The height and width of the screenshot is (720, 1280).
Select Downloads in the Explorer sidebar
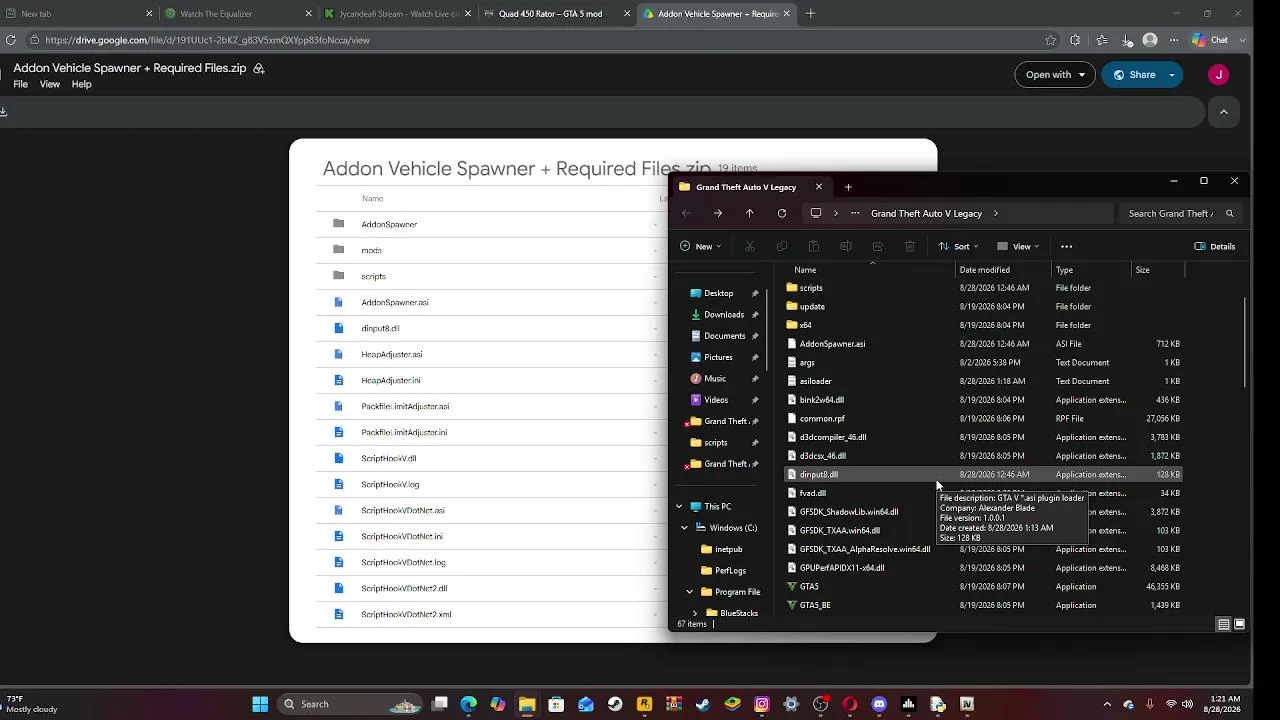point(722,315)
